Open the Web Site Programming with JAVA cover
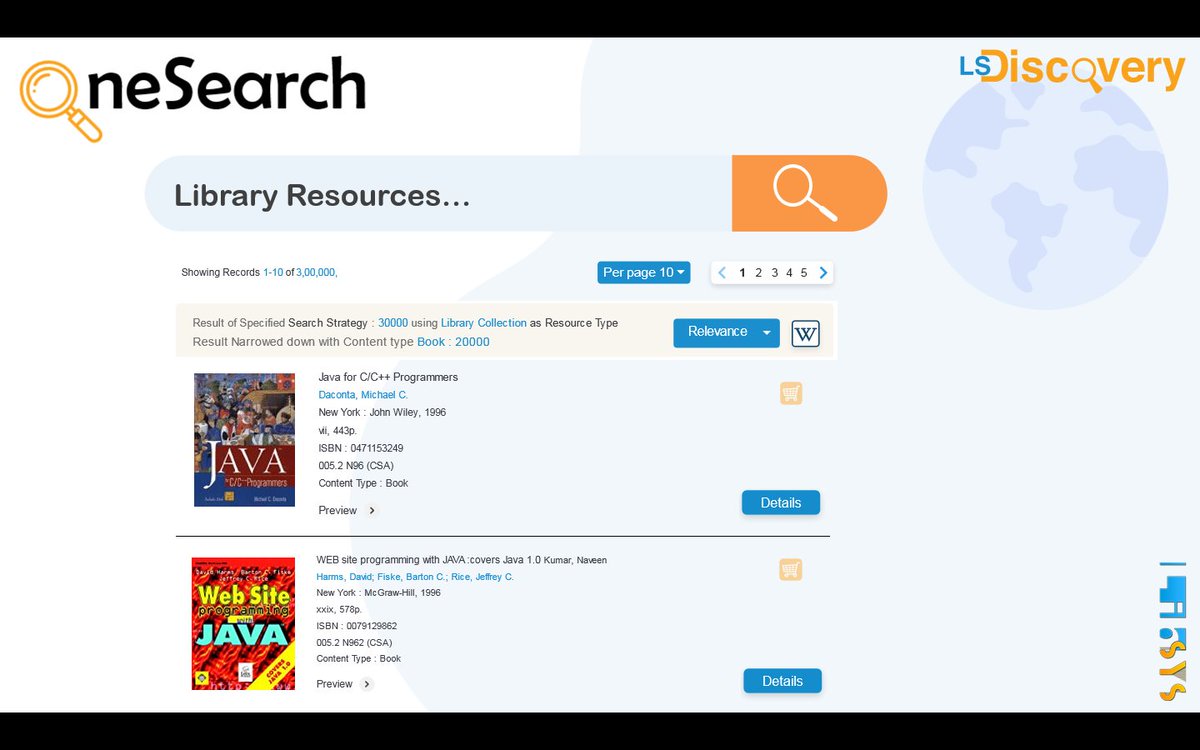This screenshot has height=750, width=1200. 243,624
